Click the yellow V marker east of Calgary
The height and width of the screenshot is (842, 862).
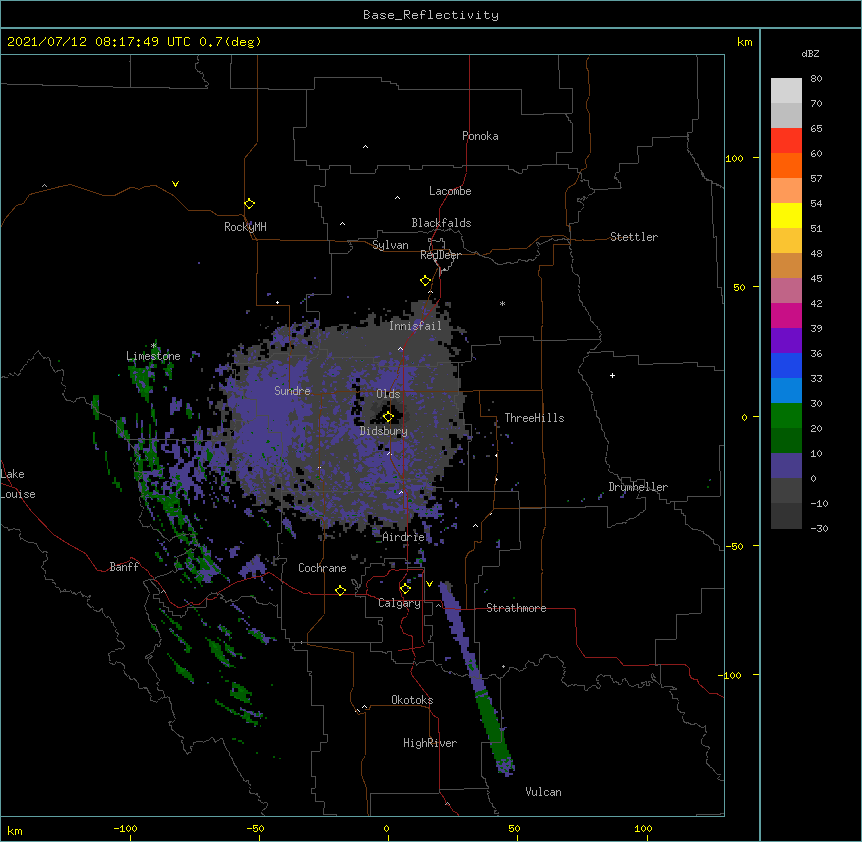[429, 584]
